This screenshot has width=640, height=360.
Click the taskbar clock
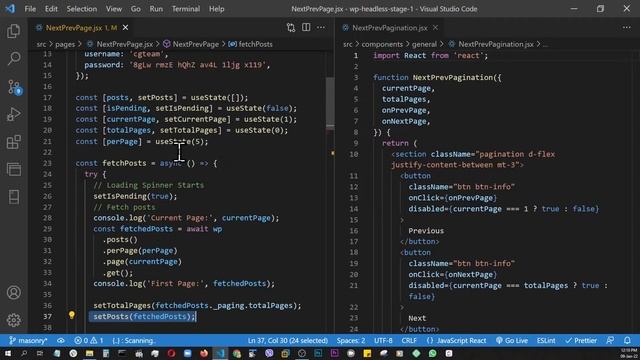click(628, 353)
